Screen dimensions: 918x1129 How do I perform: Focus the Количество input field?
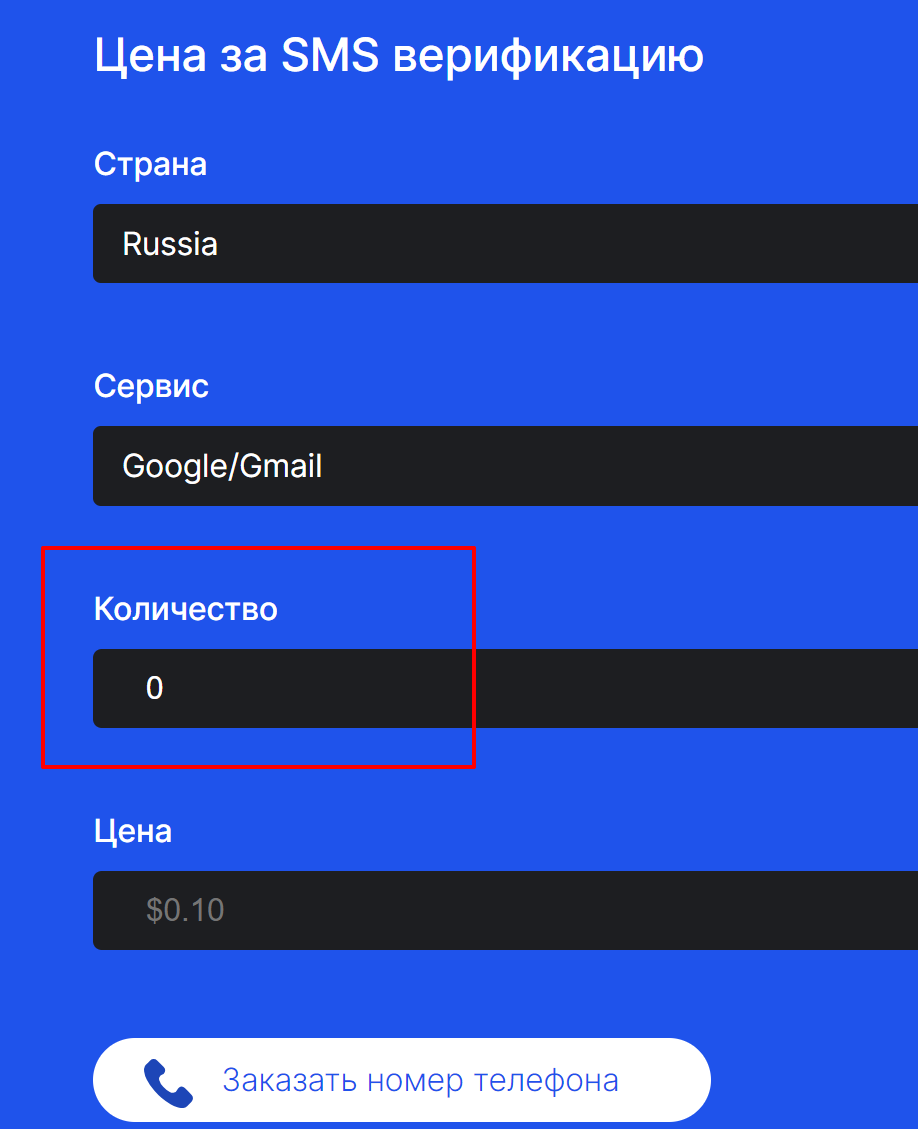point(505,688)
